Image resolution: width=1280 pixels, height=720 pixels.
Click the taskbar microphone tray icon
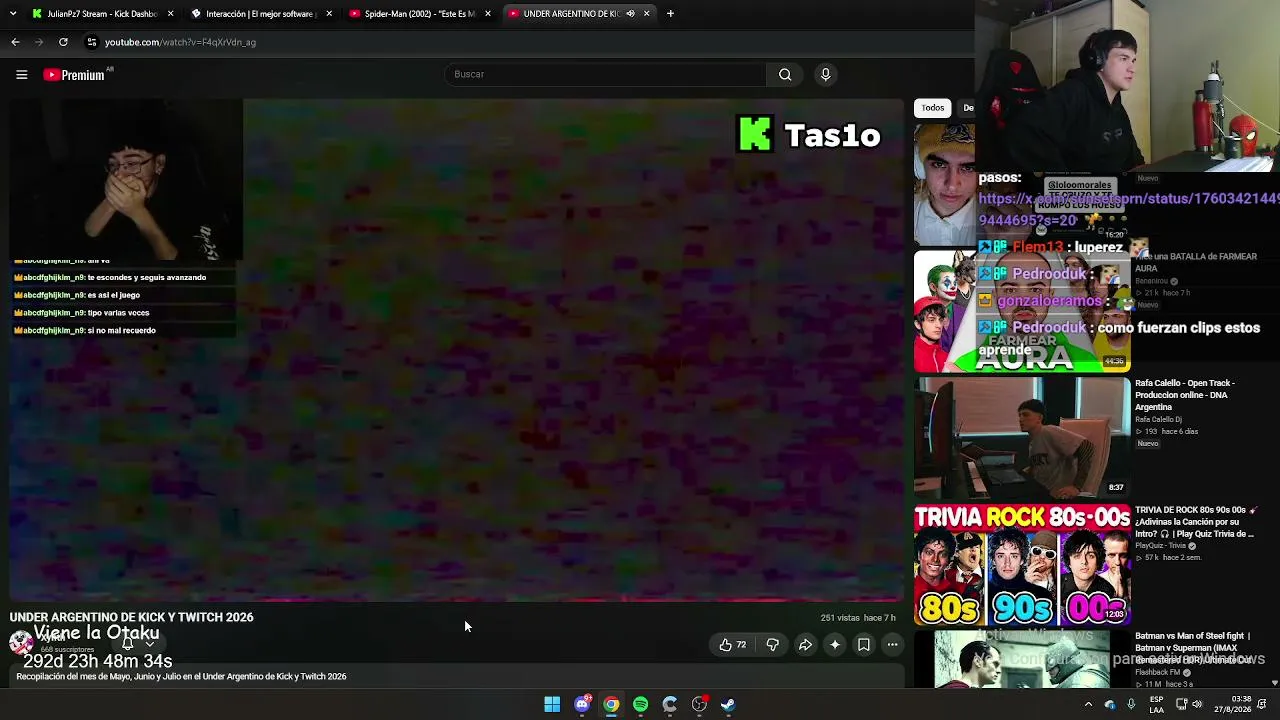pyautogui.click(x=1131, y=704)
